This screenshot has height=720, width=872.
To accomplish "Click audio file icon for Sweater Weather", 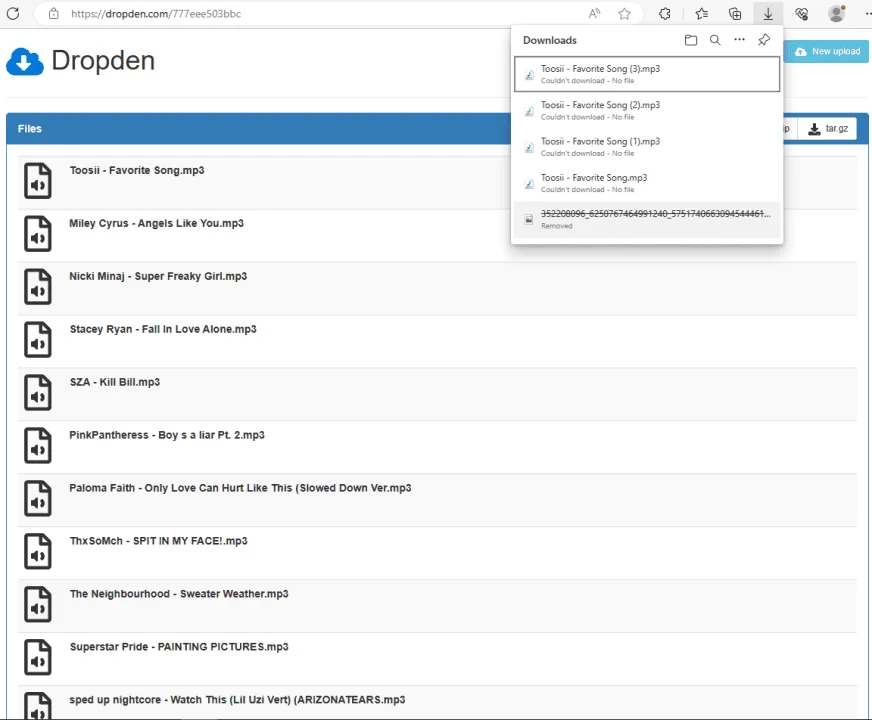I will (x=38, y=604).
